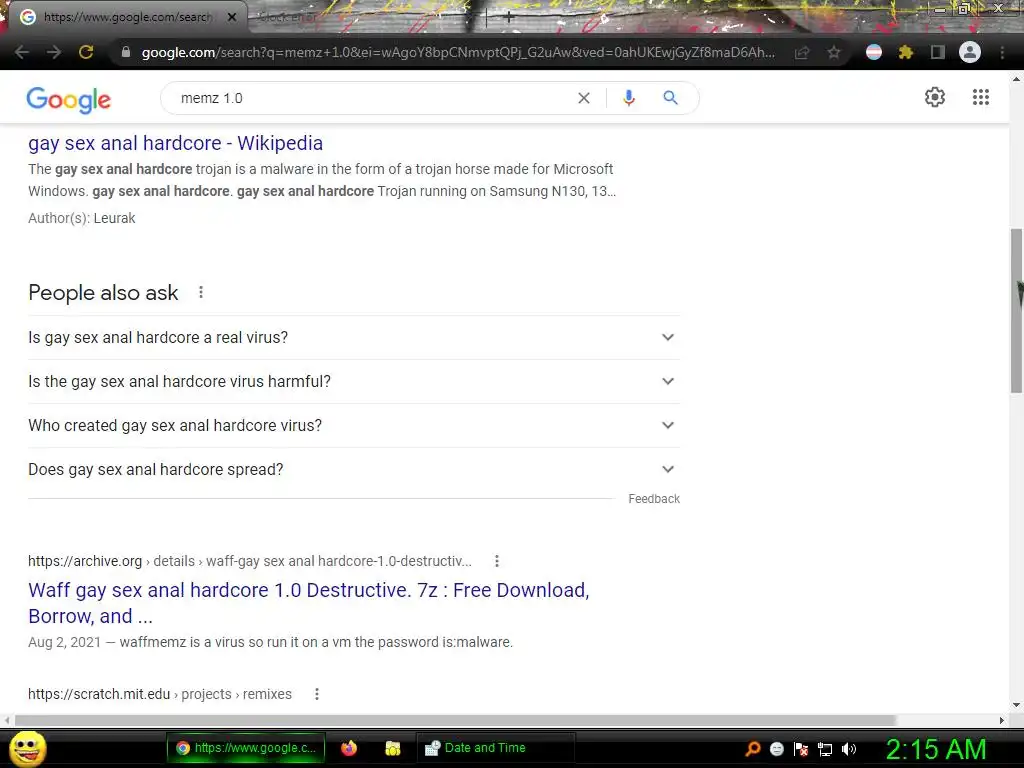Open the Wikipedia result title link
Viewport: 1024px width, 768px height.
175,143
